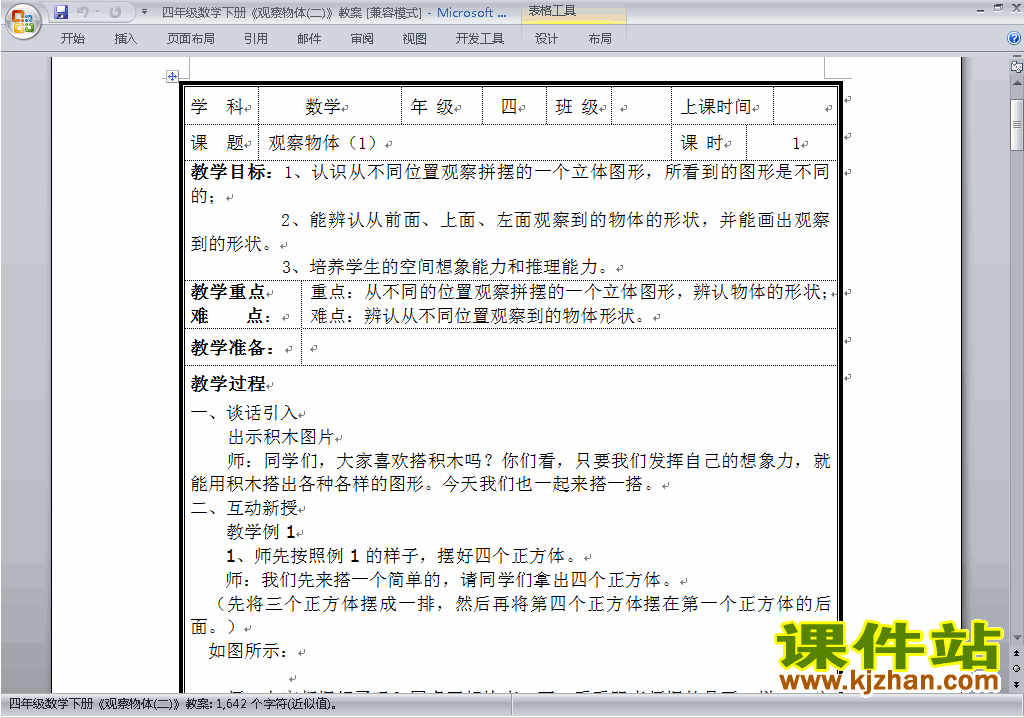This screenshot has width=1024, height=718.
Task: Switch to the 视图 tab
Action: point(414,39)
